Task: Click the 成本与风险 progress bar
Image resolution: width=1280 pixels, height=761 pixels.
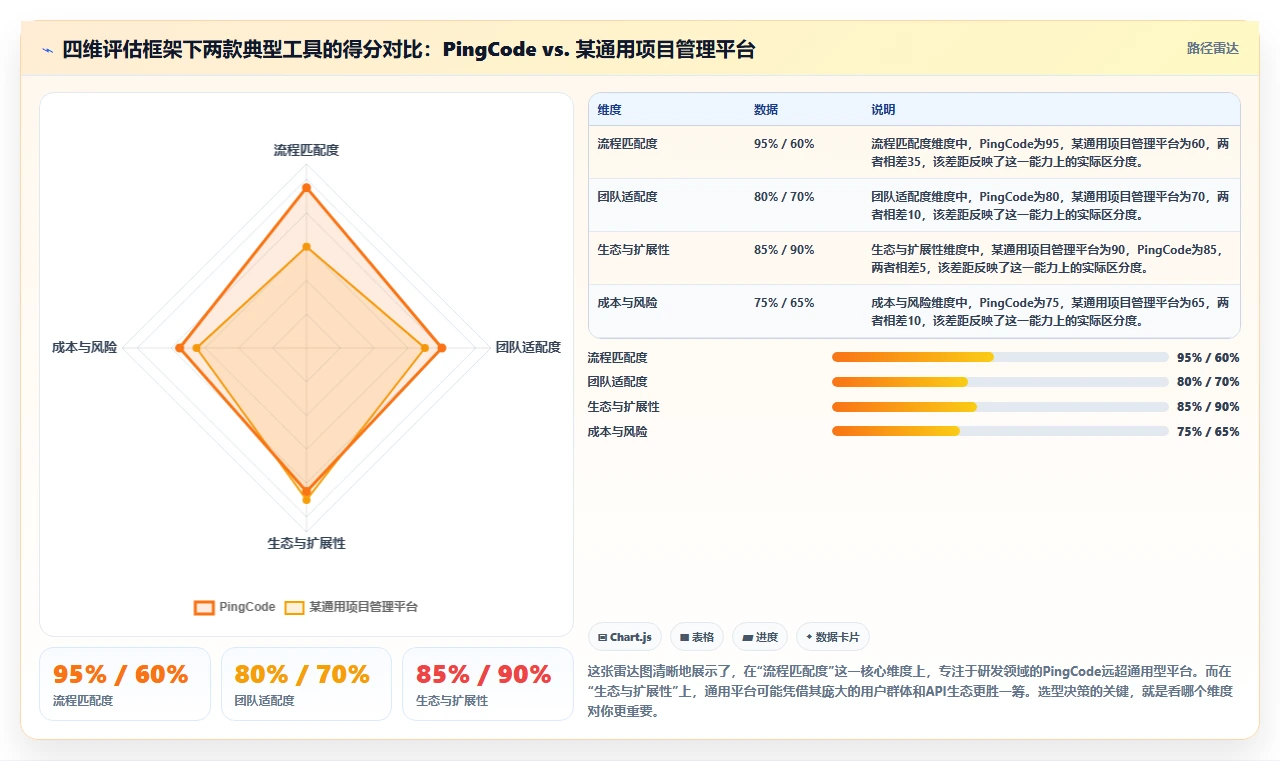Action: point(1000,431)
